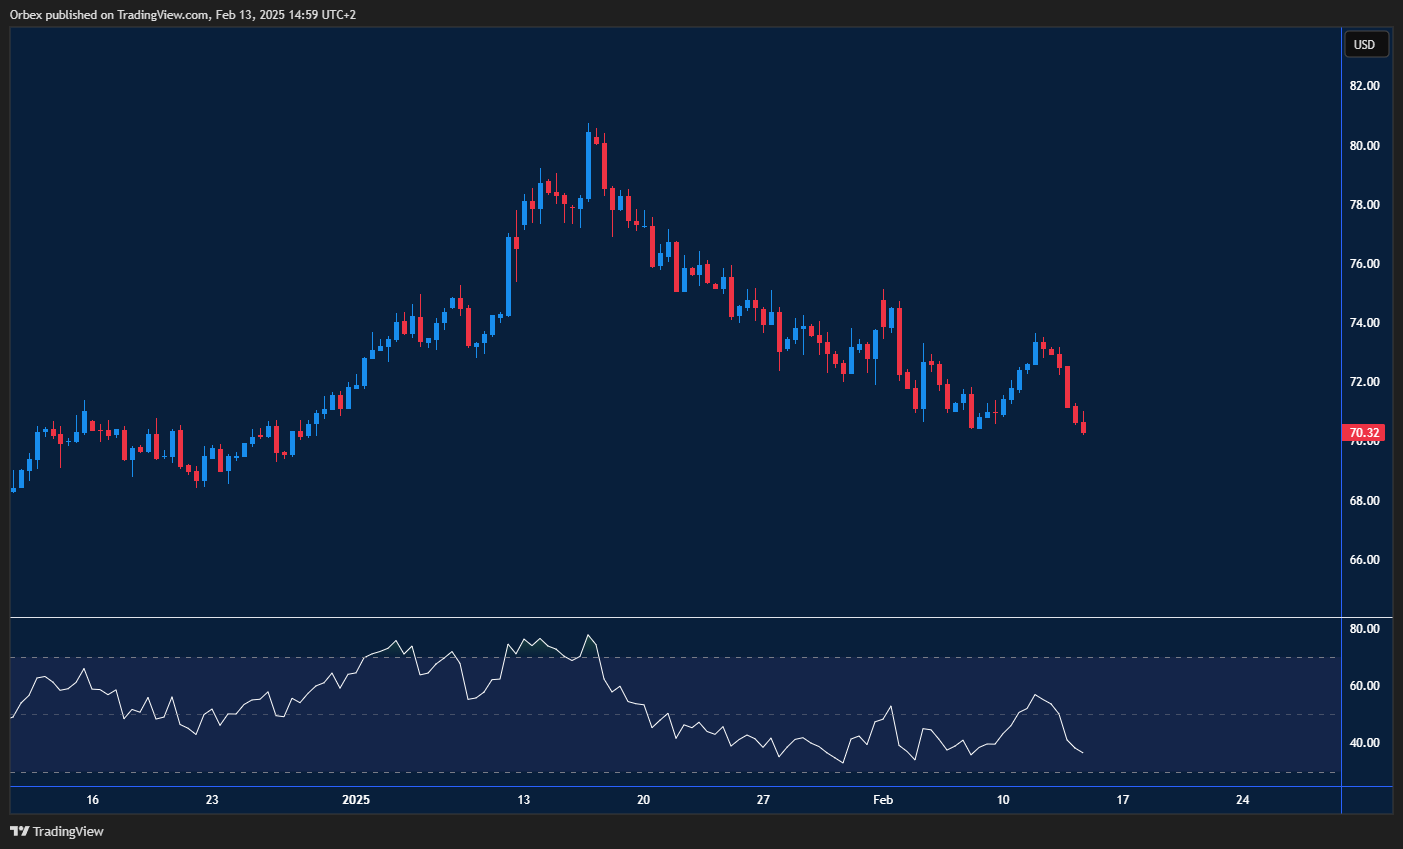The image size is (1403, 849).
Task: Click the 13 date label on time axis
Action: click(523, 800)
